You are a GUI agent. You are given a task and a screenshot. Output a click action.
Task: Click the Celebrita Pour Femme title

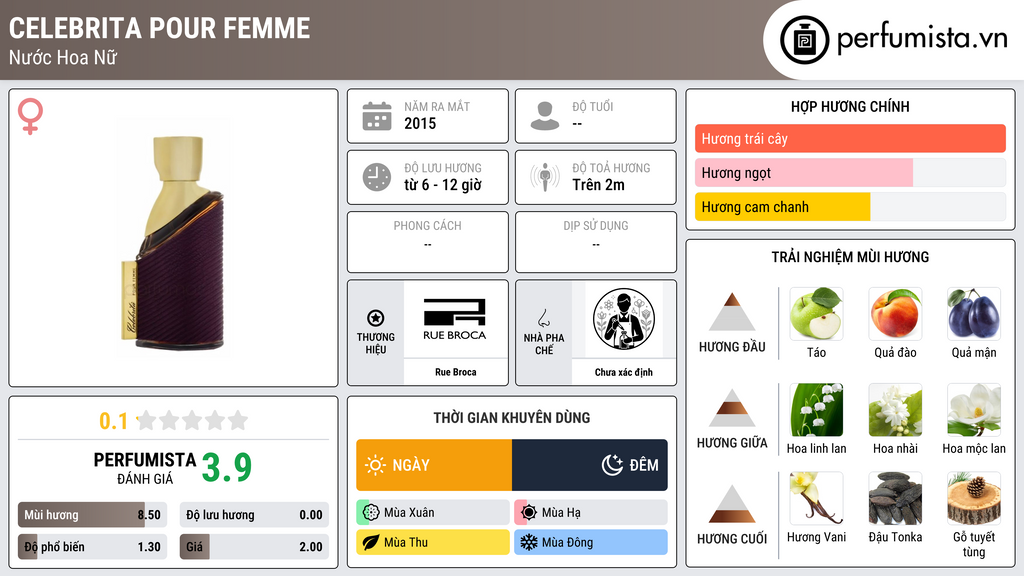159,28
